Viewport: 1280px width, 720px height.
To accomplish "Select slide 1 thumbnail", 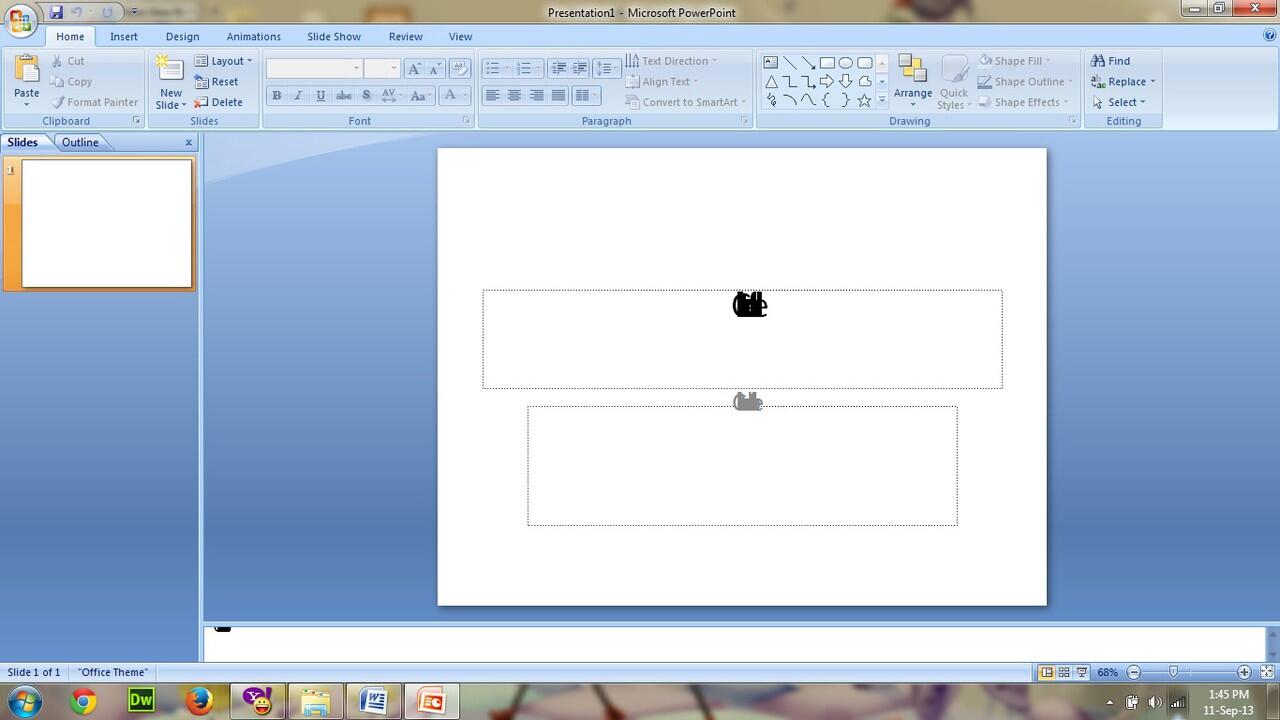I will coord(106,223).
